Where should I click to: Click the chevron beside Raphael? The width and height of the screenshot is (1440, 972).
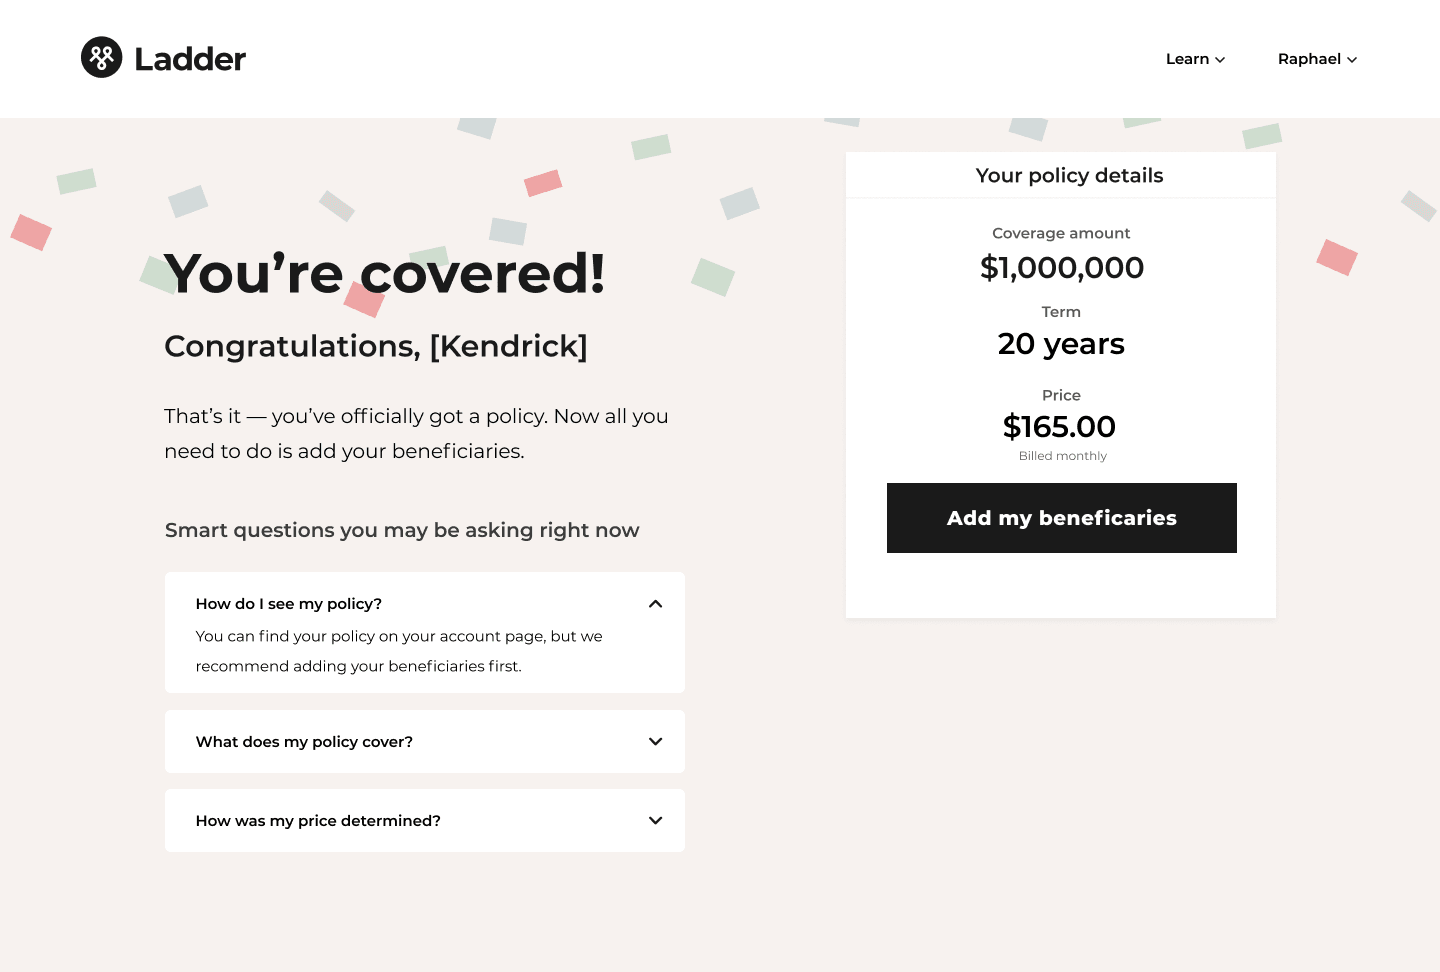coord(1352,60)
